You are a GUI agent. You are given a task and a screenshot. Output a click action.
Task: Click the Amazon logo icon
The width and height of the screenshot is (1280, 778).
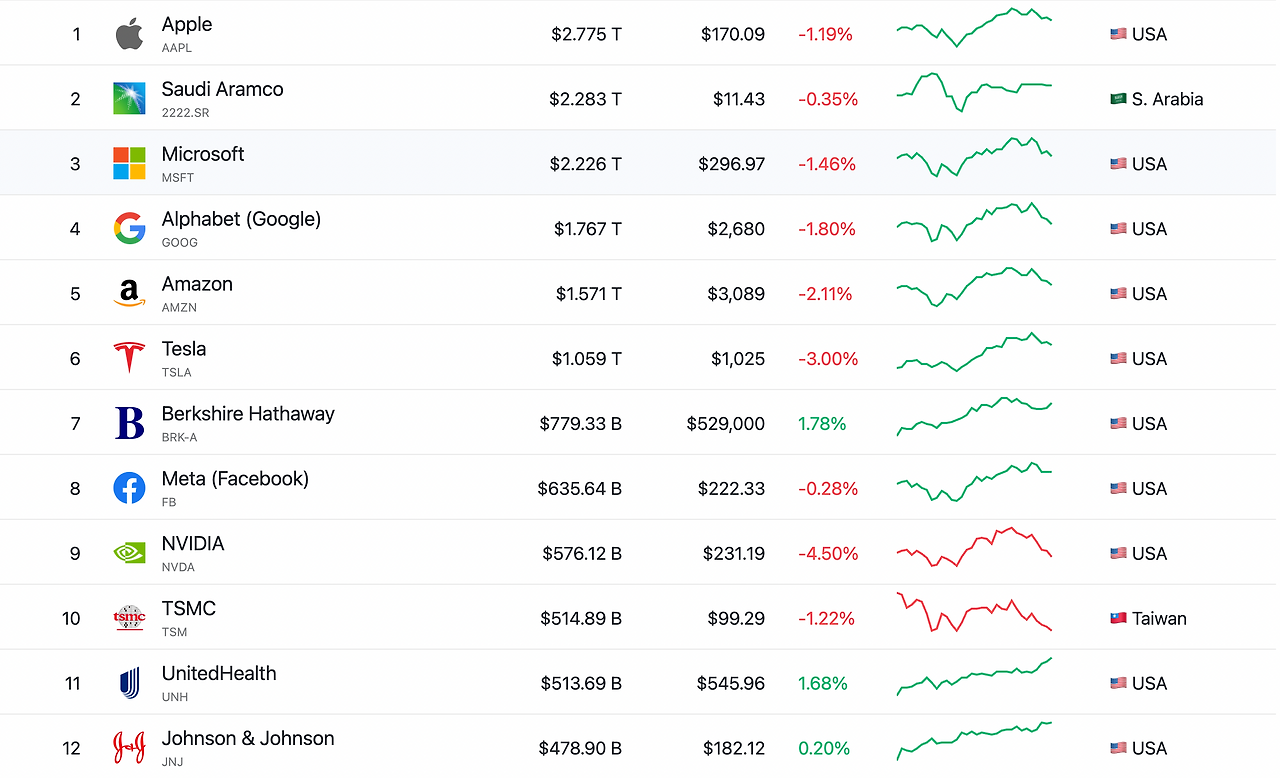(x=129, y=293)
